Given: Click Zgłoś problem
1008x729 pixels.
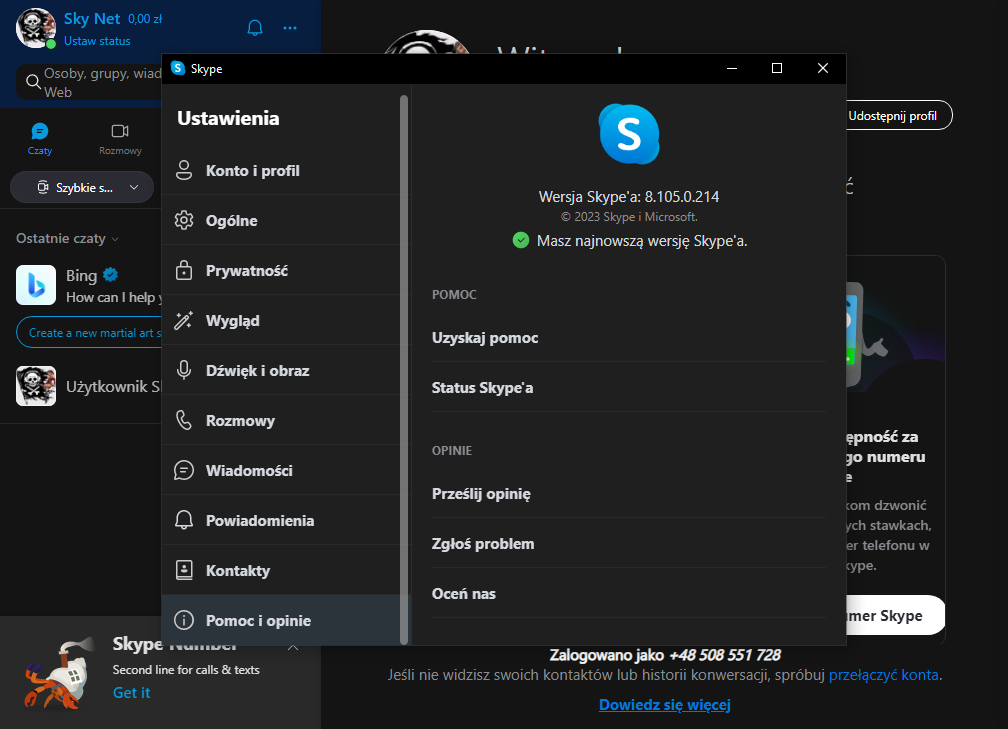Looking at the screenshot, I should (x=628, y=544).
